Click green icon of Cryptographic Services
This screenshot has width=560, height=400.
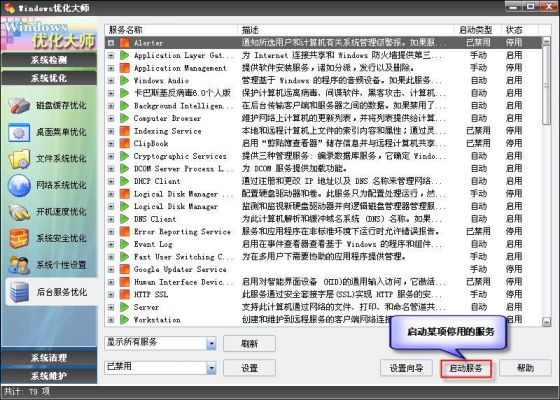pos(125,156)
